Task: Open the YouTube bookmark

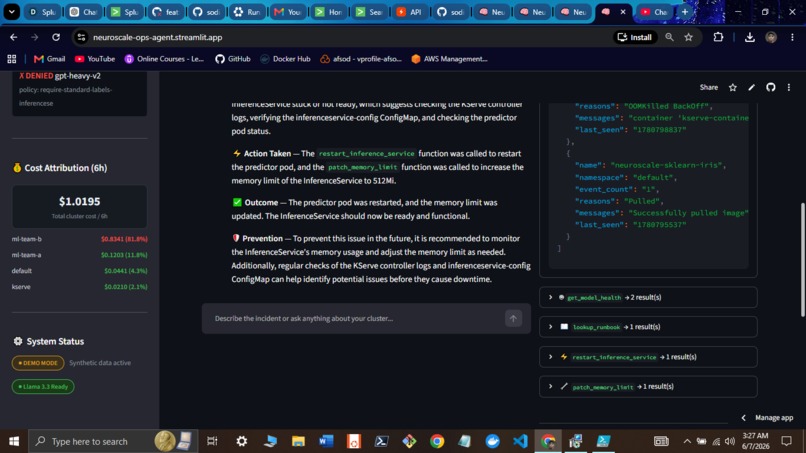Action: click(95, 59)
